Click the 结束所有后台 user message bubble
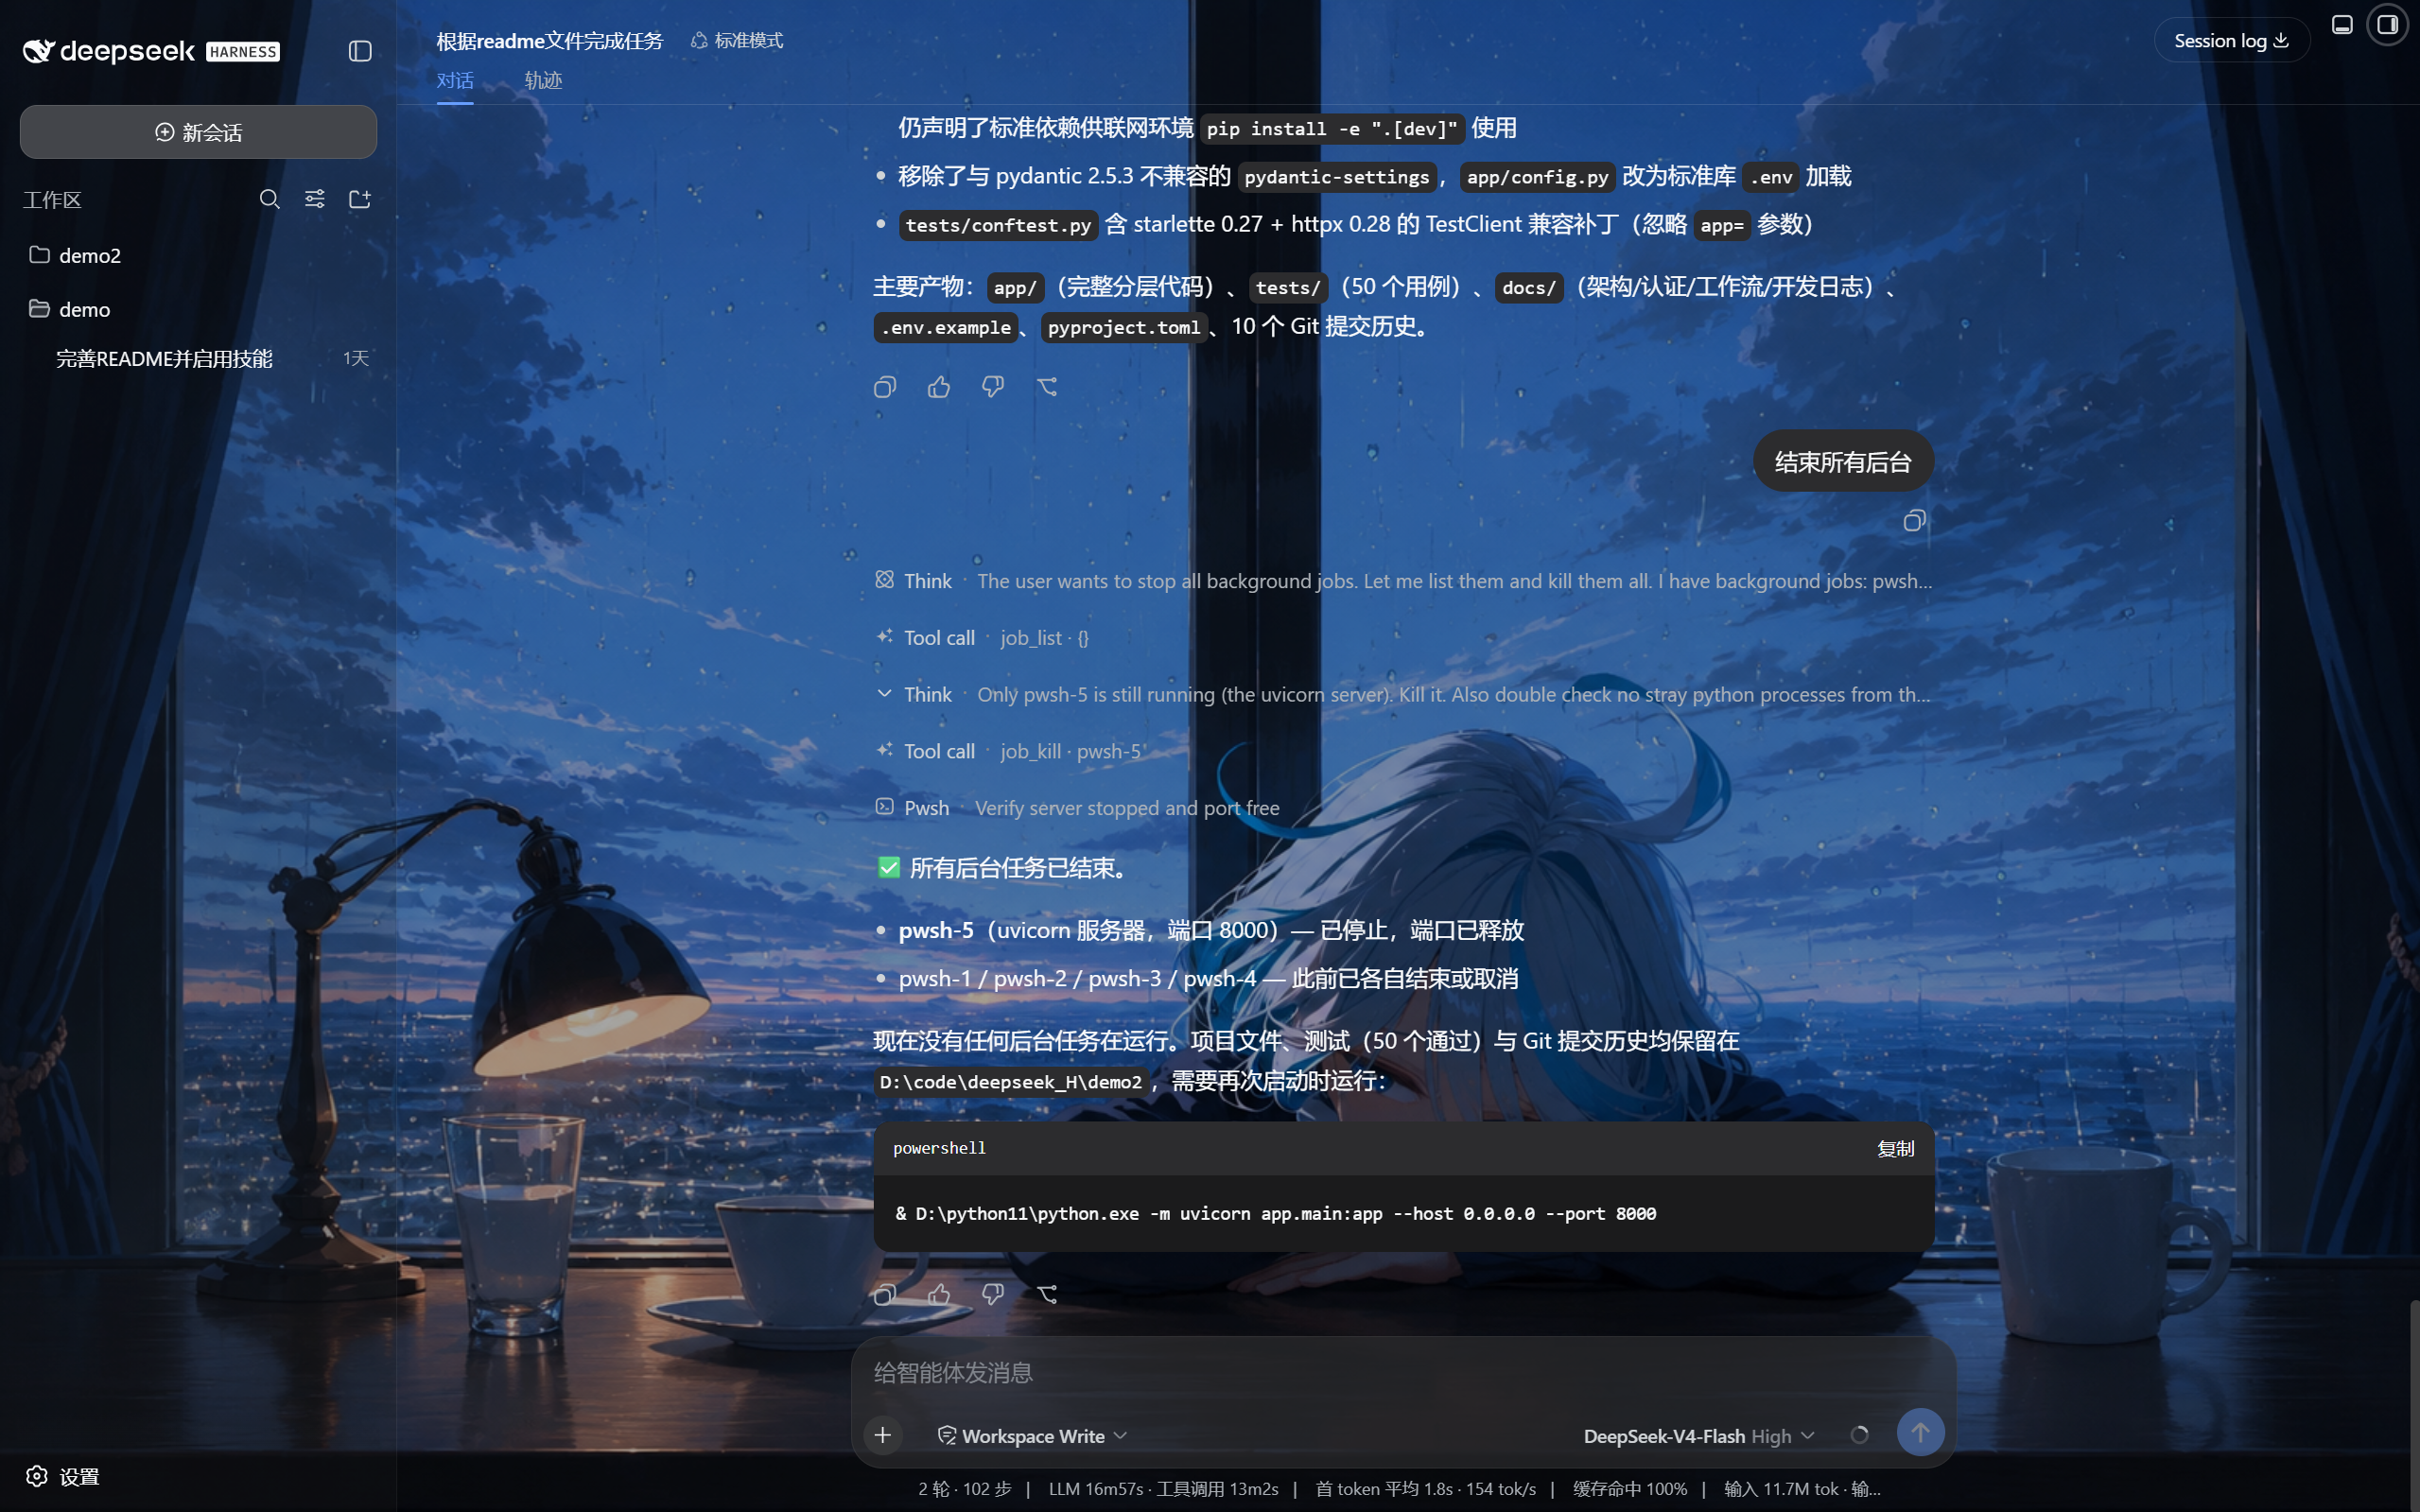 1843,462
